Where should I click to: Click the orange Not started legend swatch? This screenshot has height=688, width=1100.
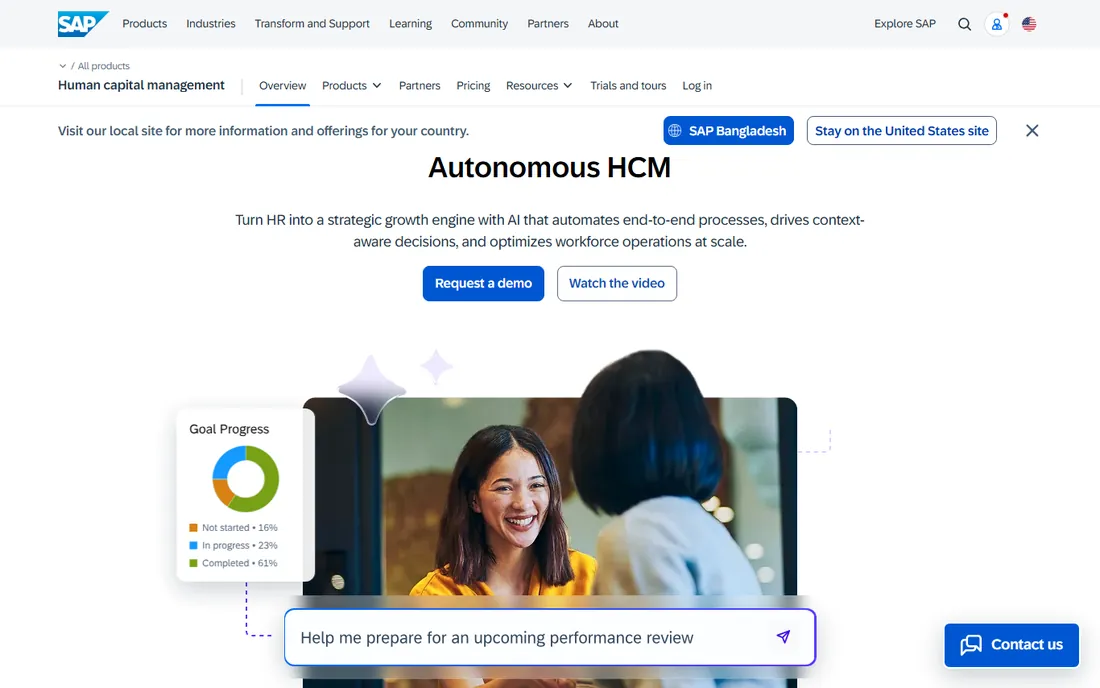point(194,527)
